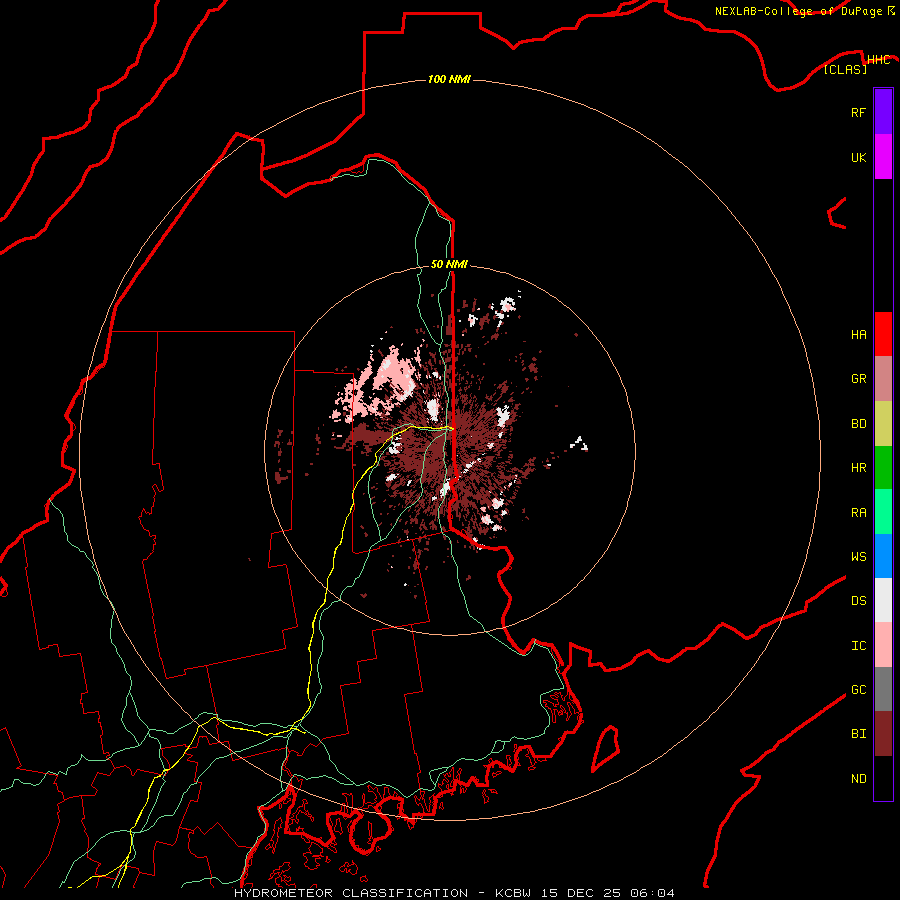Click the 50 NMI range ring label
The width and height of the screenshot is (900, 900).
click(x=449, y=264)
